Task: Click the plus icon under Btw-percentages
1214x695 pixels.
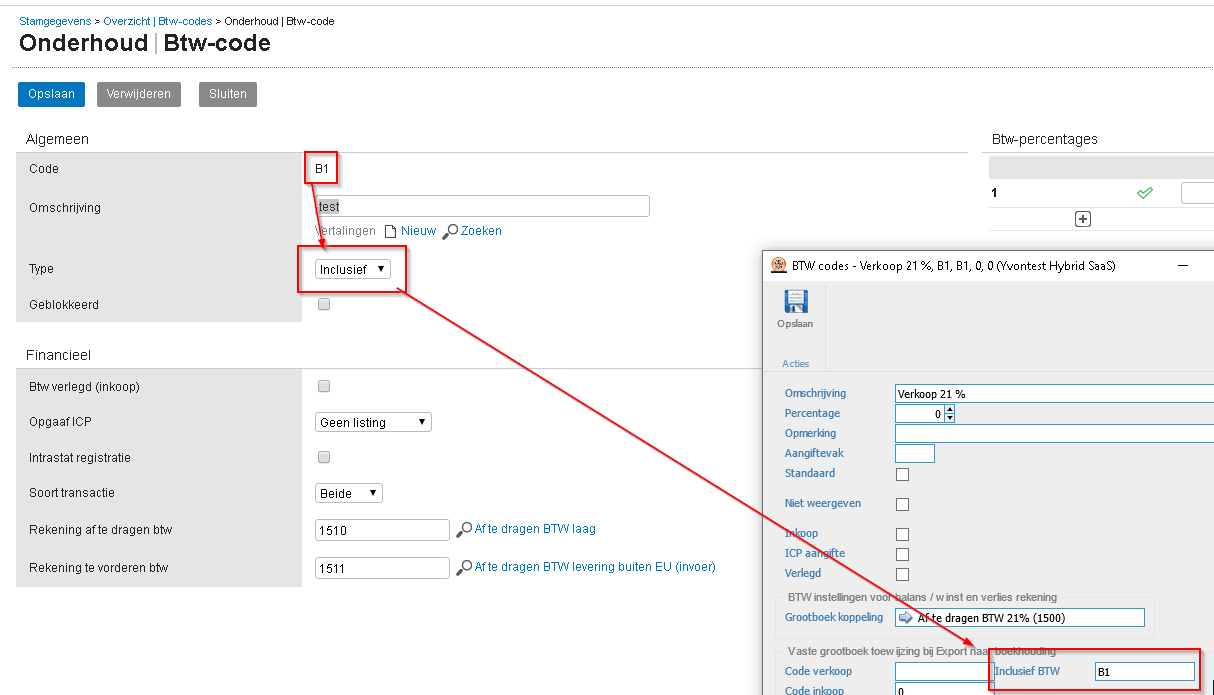Action: [1082, 219]
